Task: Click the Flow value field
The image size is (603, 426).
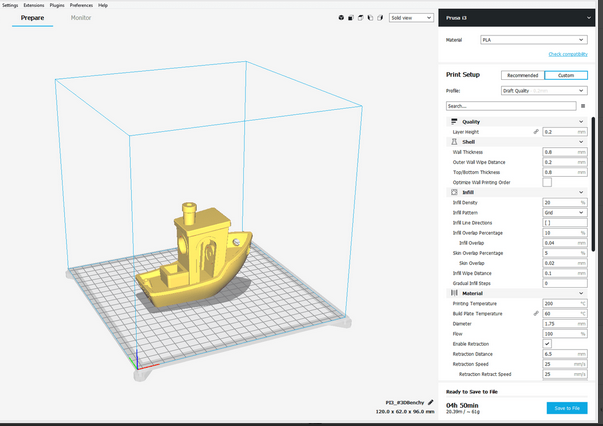Action: pyautogui.click(x=565, y=334)
